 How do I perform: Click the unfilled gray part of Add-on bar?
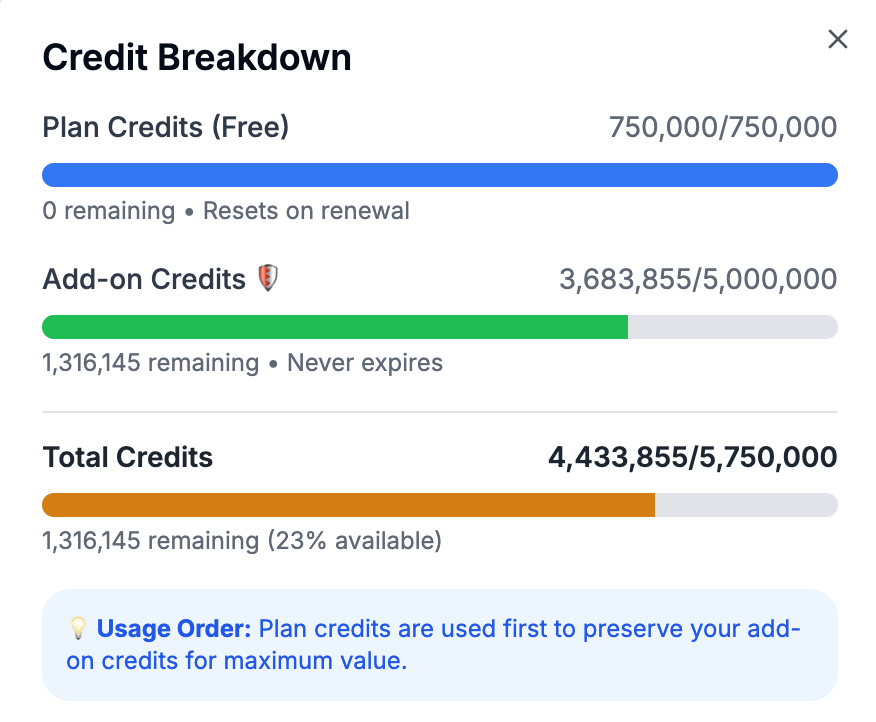click(x=732, y=327)
